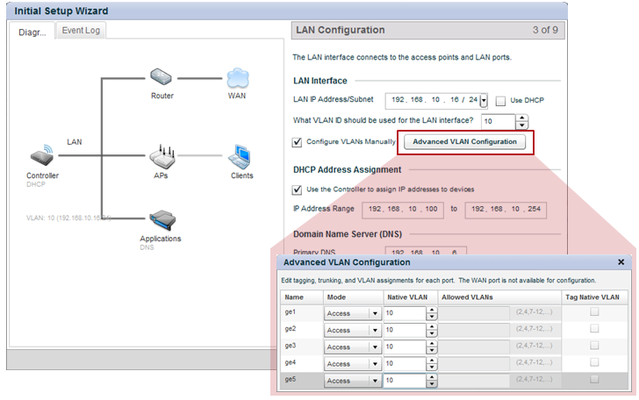This screenshot has height=400, width=639.
Task: Select the ge2 port name cell
Action: pyautogui.click(x=302, y=330)
